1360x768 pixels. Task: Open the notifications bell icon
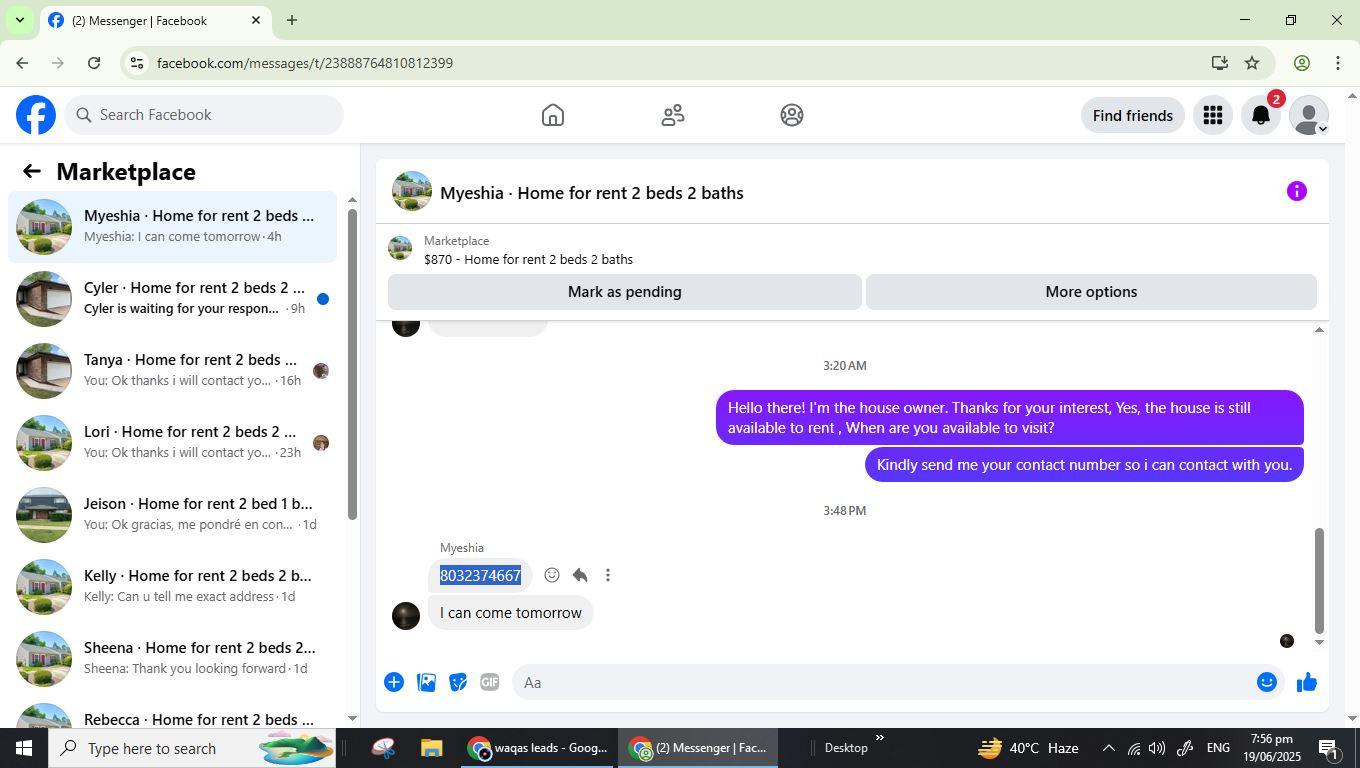point(1261,115)
